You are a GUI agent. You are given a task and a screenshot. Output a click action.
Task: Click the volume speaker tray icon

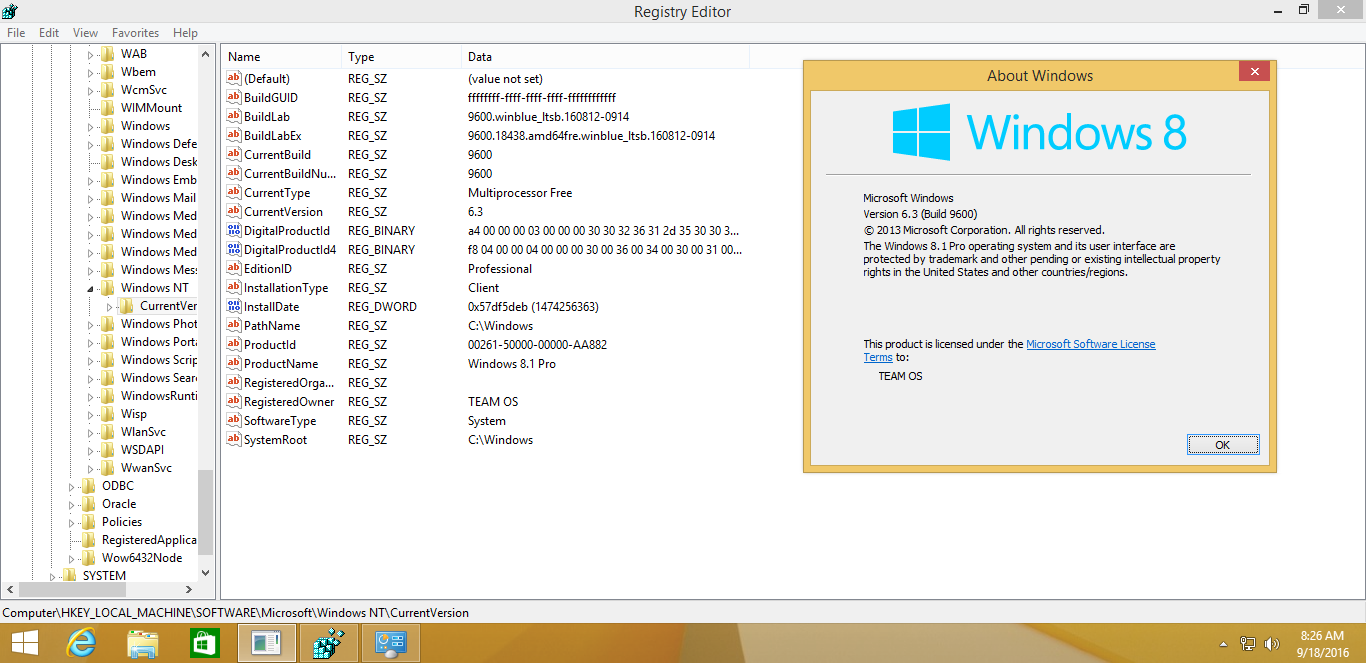1272,644
